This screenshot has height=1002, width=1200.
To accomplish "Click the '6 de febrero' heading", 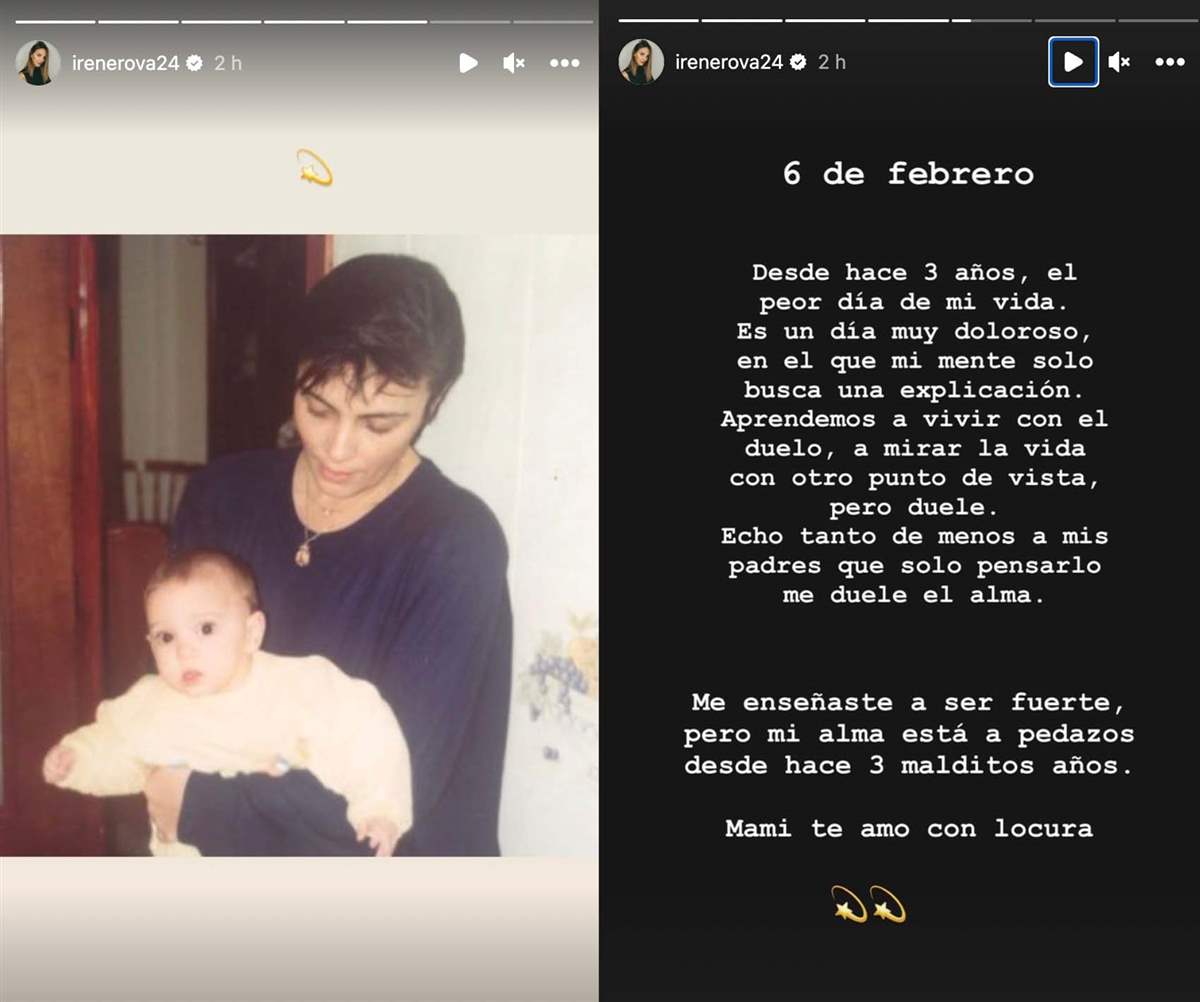I will pyautogui.click(x=908, y=174).
